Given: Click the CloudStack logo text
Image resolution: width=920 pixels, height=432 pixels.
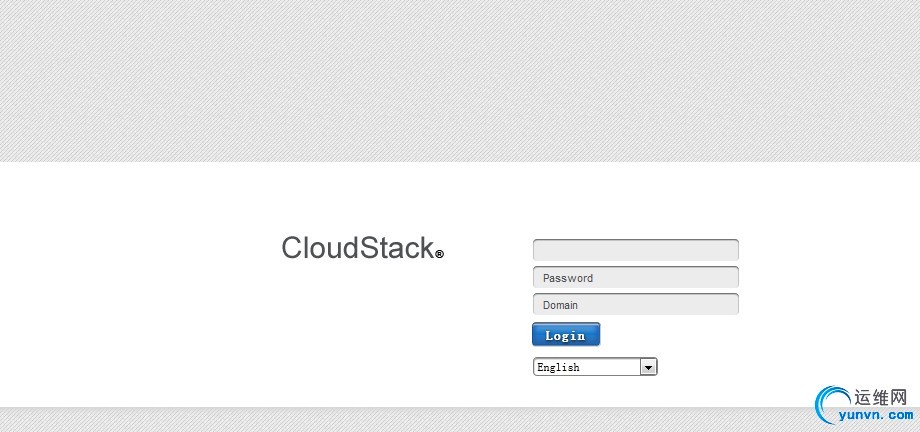Looking at the screenshot, I should pyautogui.click(x=357, y=248).
